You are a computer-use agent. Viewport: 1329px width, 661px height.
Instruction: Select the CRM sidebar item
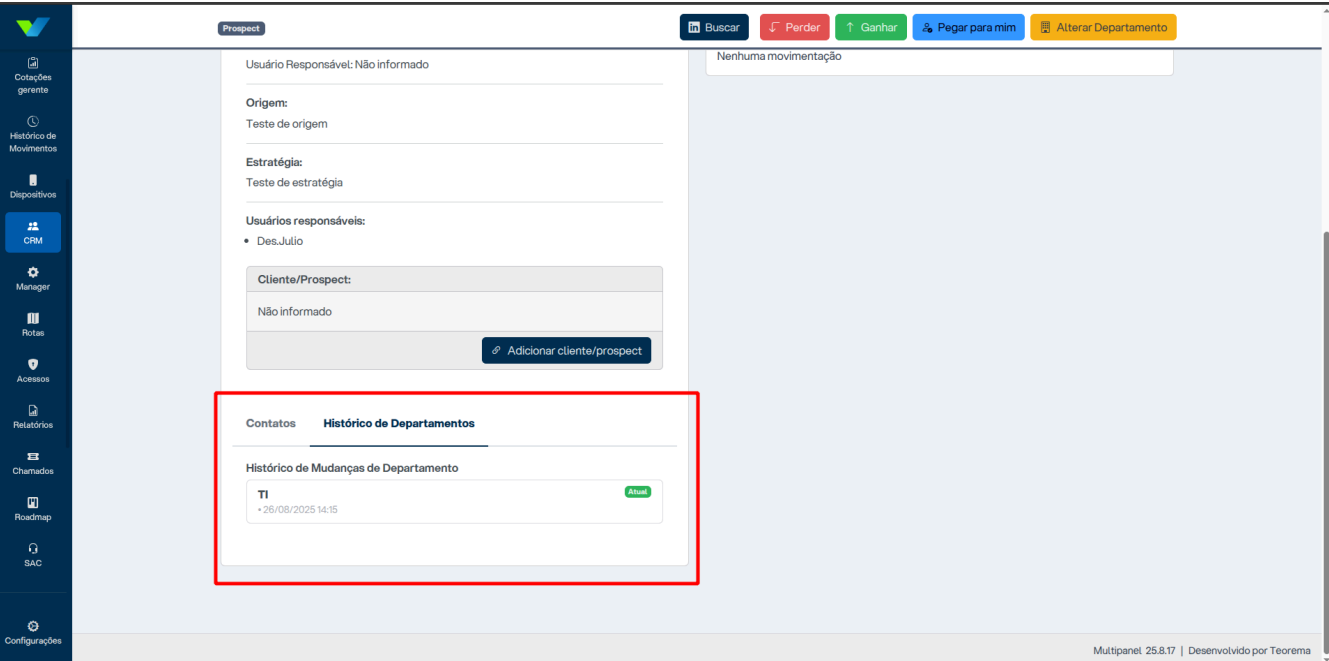[33, 232]
